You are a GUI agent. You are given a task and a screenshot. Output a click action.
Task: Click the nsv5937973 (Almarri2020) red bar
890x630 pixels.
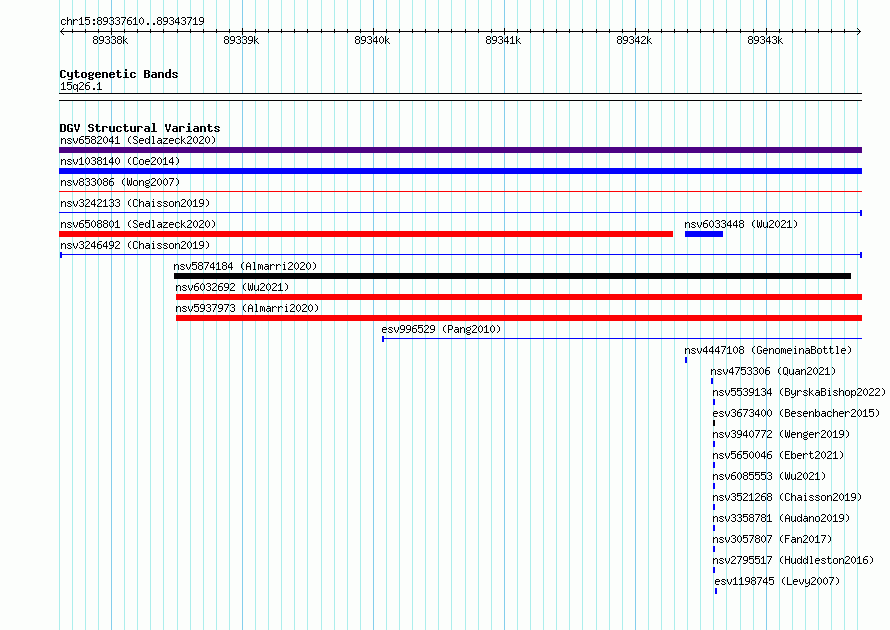click(519, 318)
